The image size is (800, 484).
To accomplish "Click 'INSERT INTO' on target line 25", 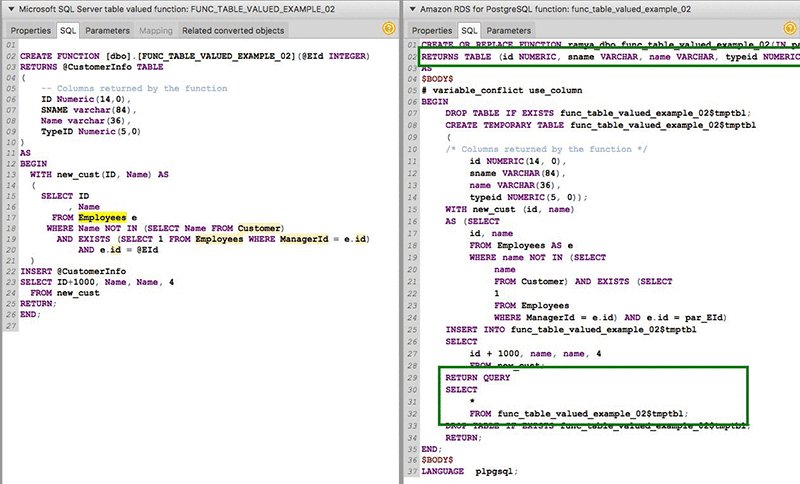I will 476,329.
